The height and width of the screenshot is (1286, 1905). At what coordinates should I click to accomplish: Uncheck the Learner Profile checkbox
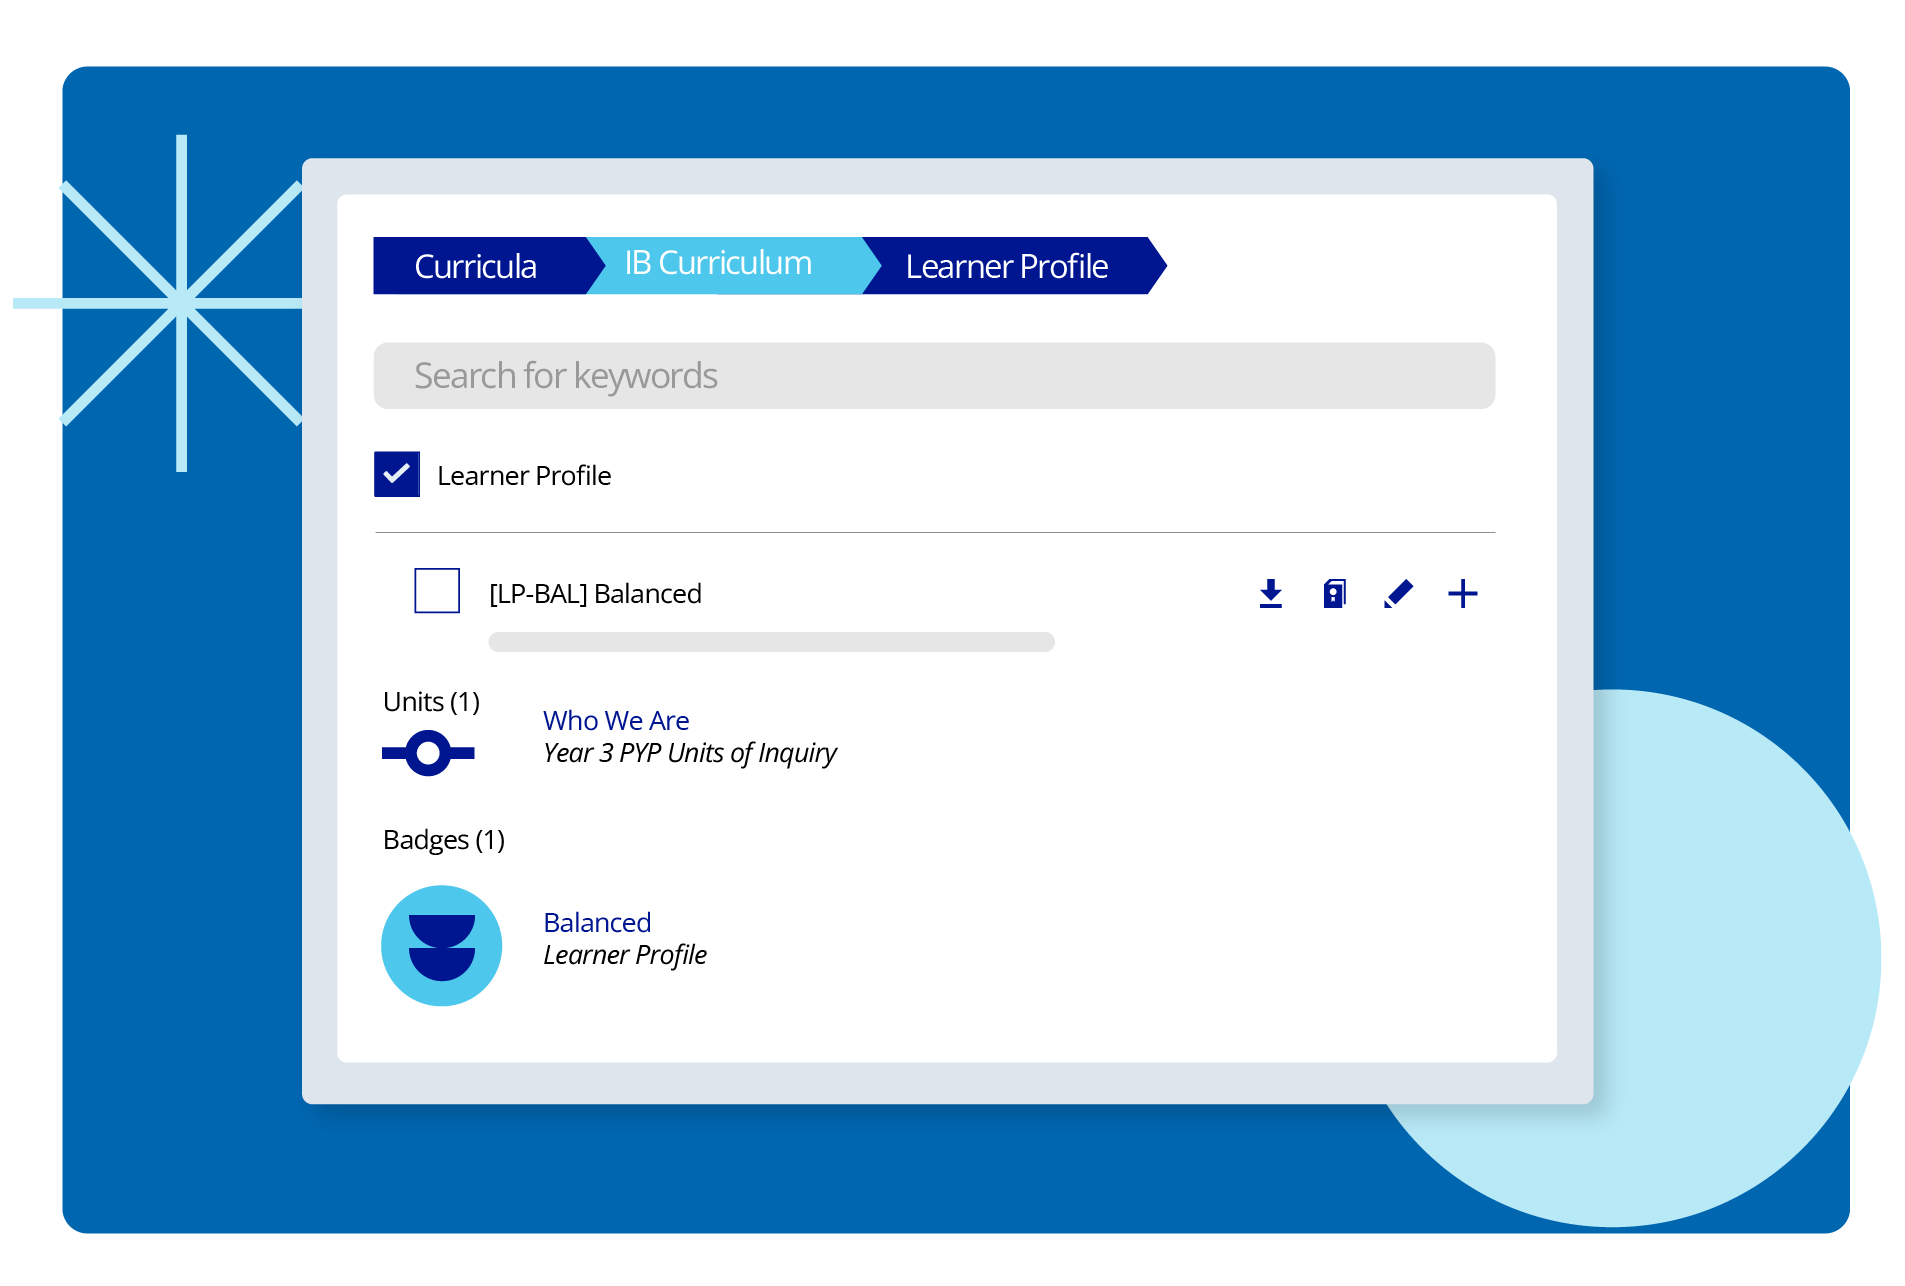click(x=397, y=474)
